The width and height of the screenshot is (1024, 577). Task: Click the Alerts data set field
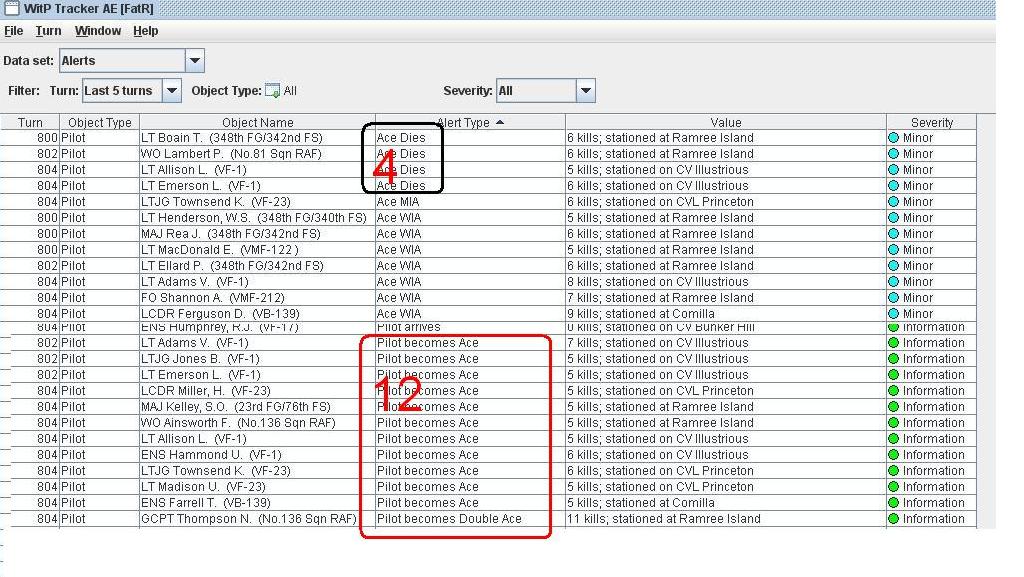click(122, 61)
